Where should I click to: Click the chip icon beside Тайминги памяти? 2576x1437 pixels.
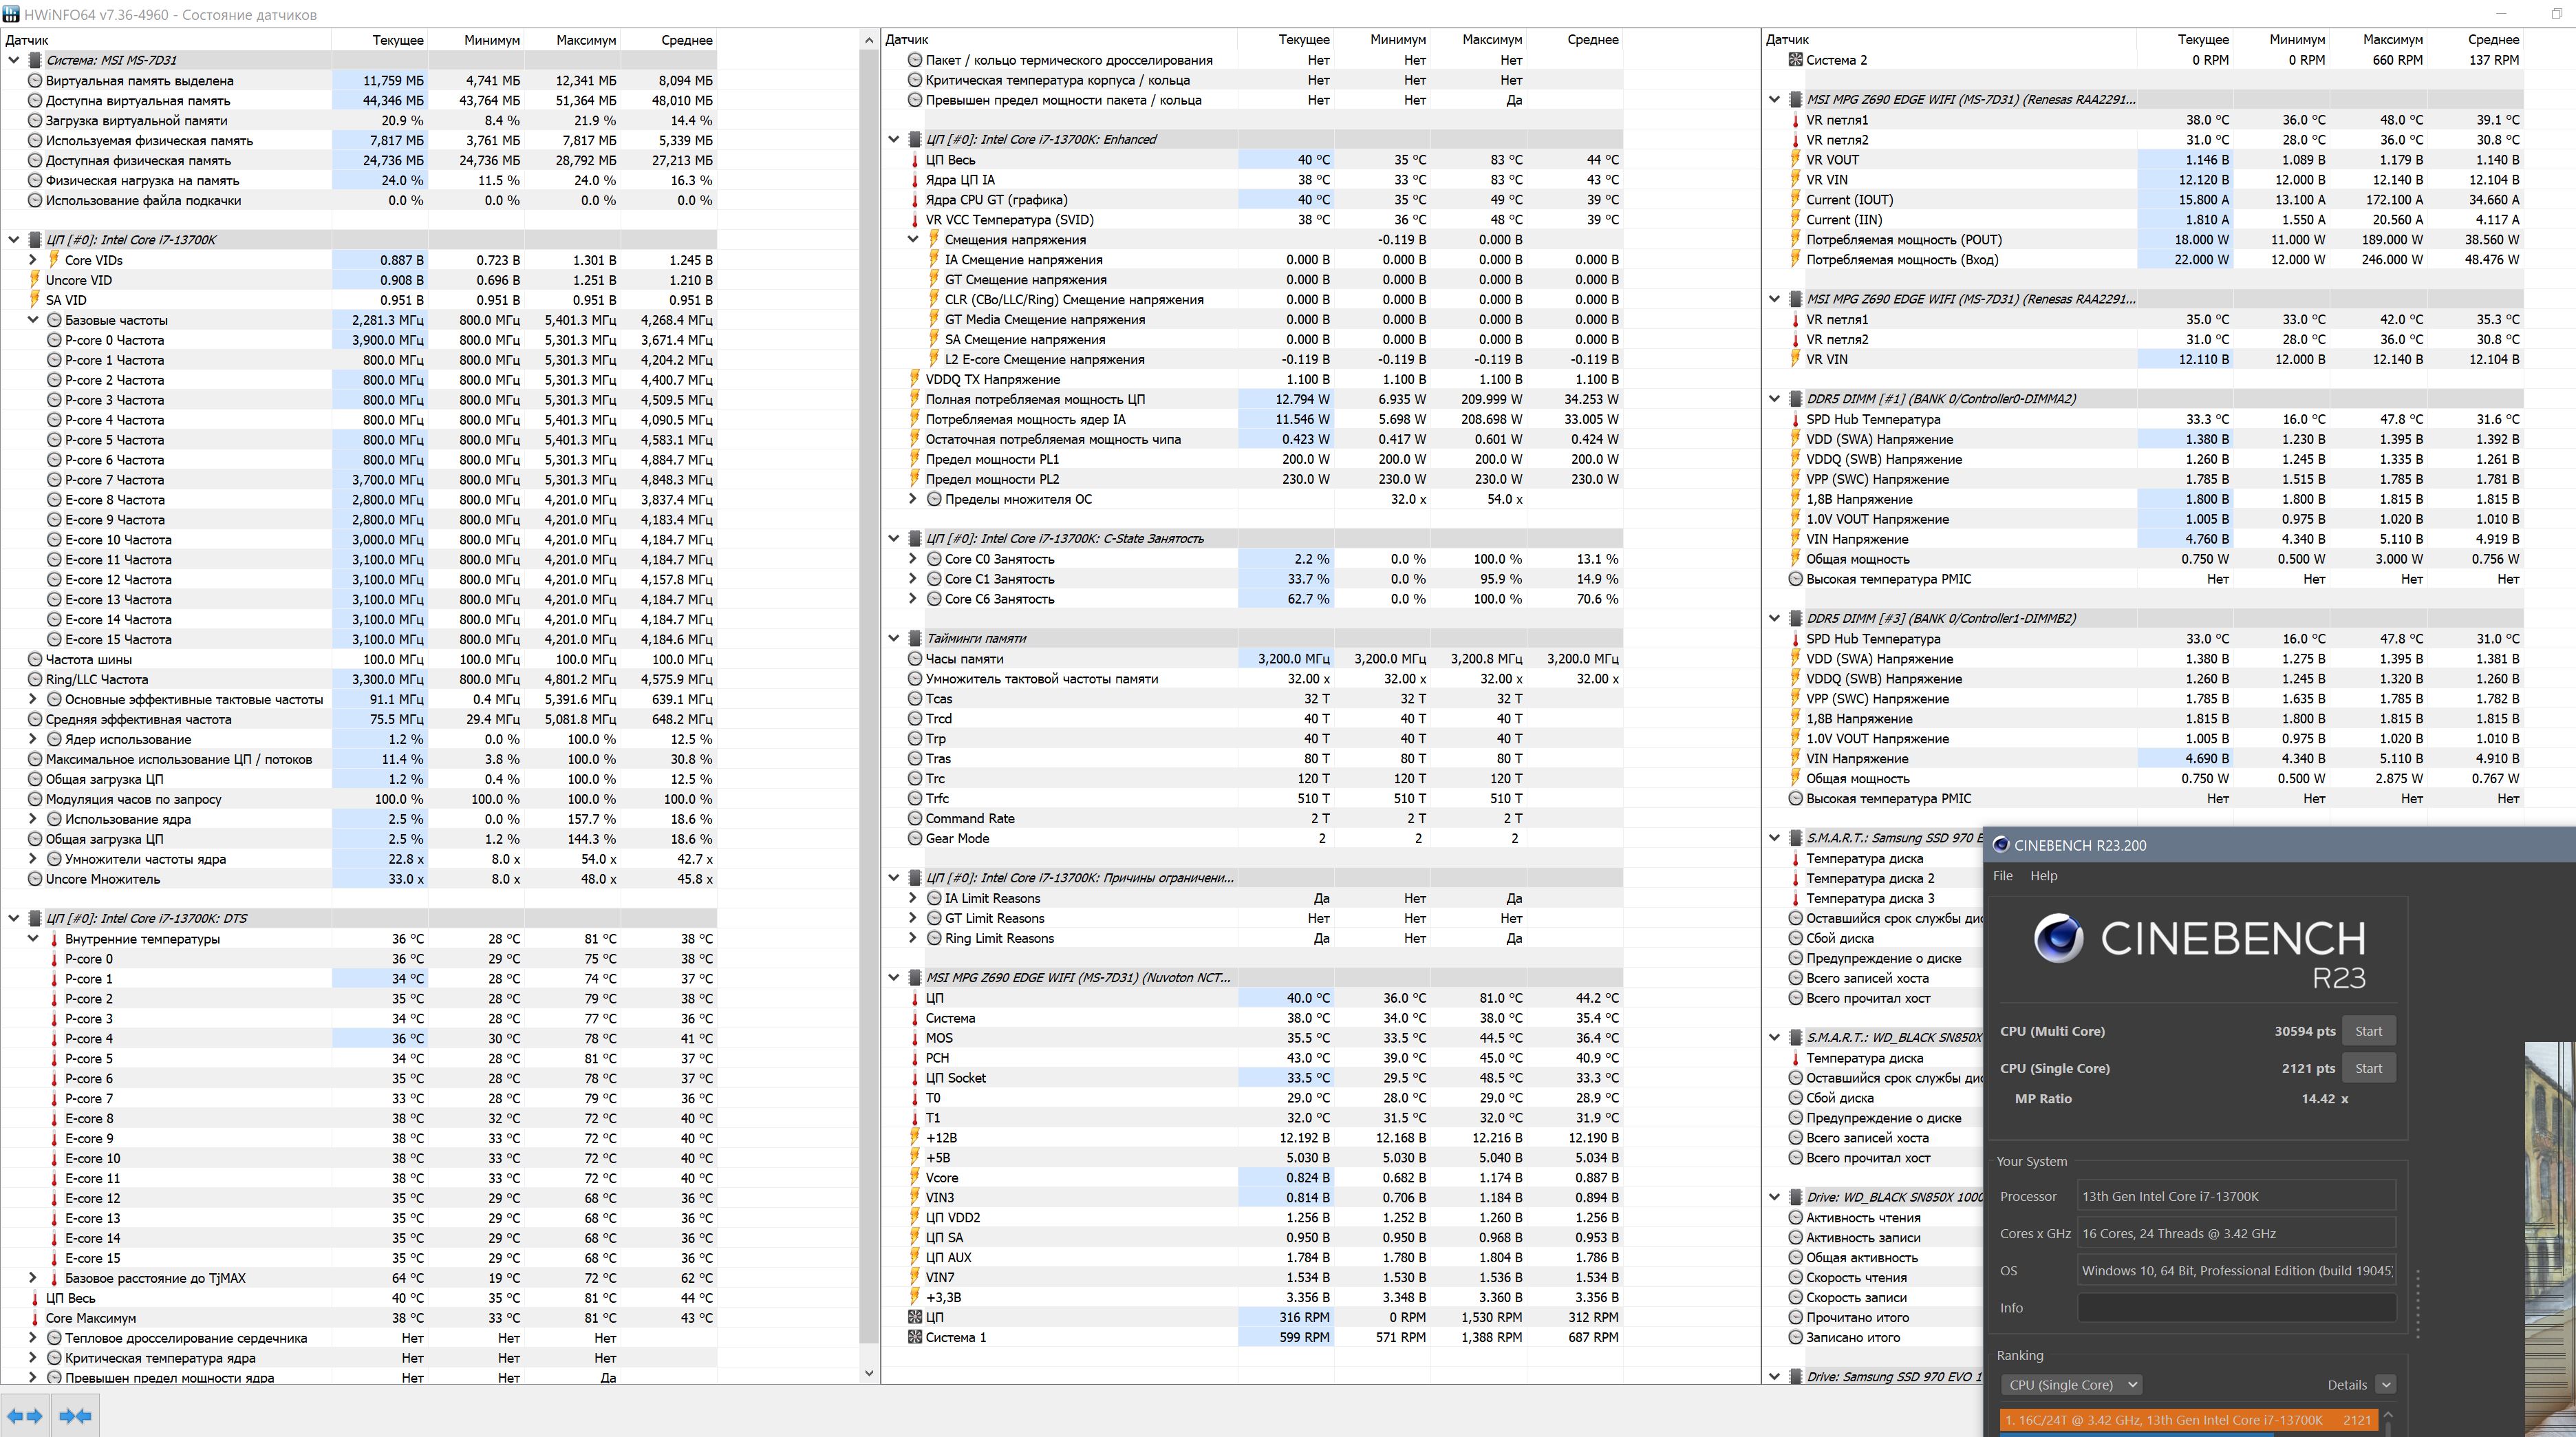(x=914, y=638)
